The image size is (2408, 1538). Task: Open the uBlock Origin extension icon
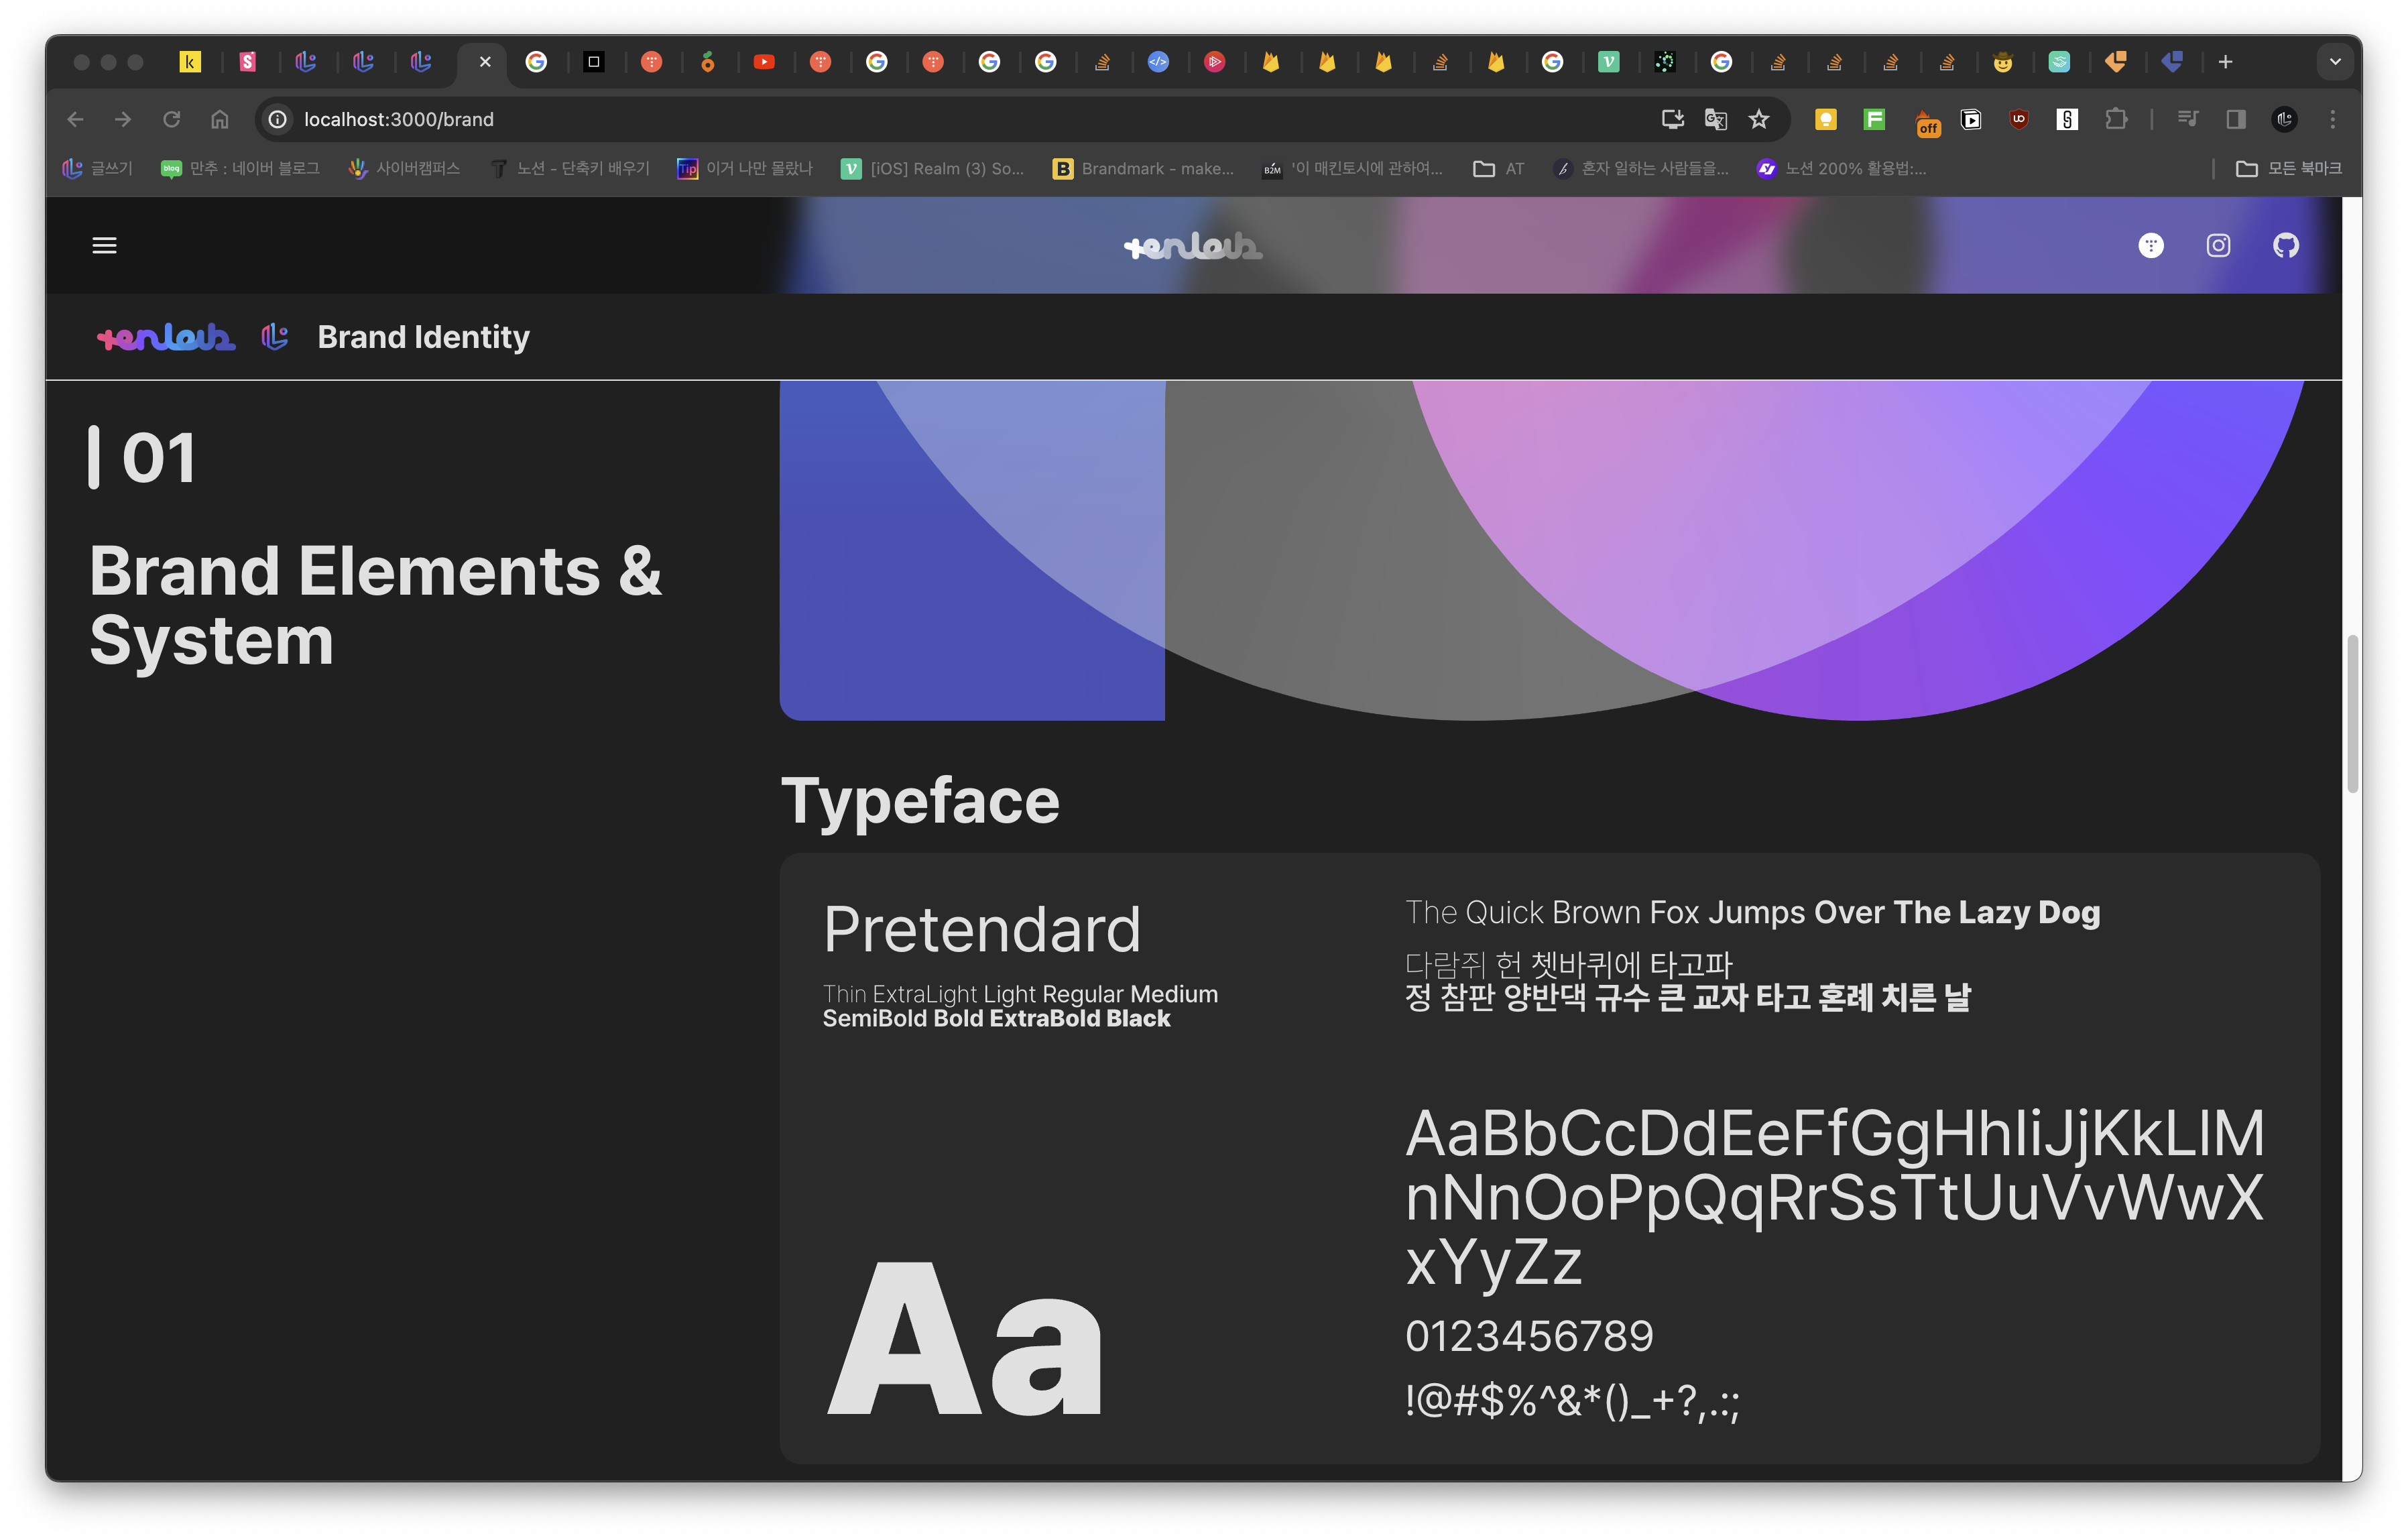point(2018,120)
